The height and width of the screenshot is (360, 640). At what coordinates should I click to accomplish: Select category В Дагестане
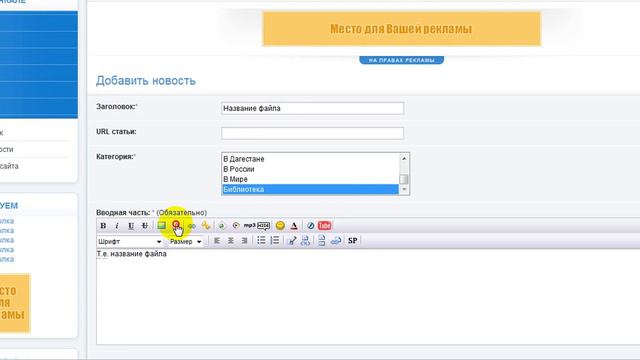[x=310, y=159]
